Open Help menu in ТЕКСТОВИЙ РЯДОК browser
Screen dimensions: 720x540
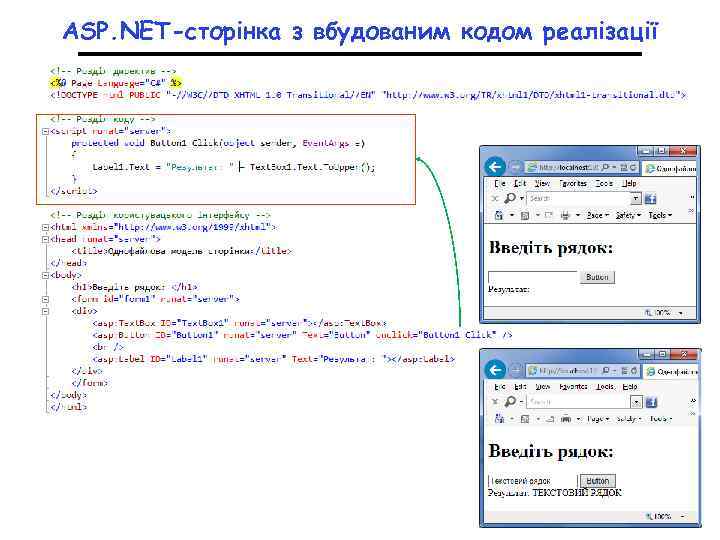(x=630, y=387)
